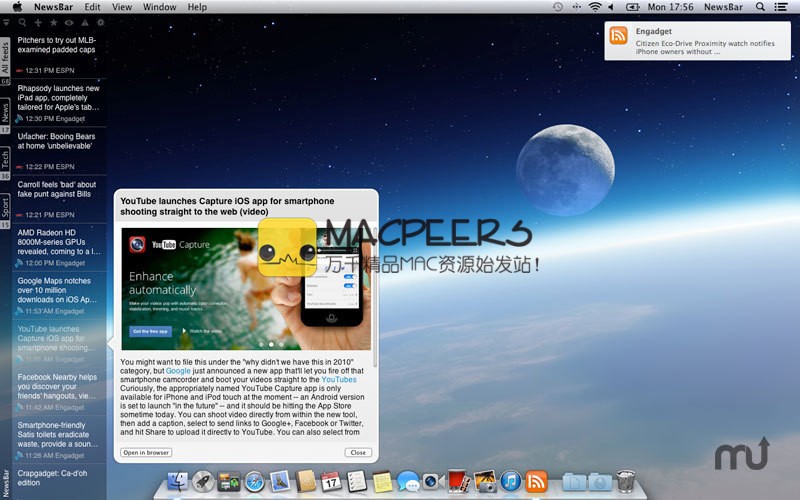The height and width of the screenshot is (500, 800).
Task: Open the NewsBar filter dropdown arrow
Action: pos(6,22)
